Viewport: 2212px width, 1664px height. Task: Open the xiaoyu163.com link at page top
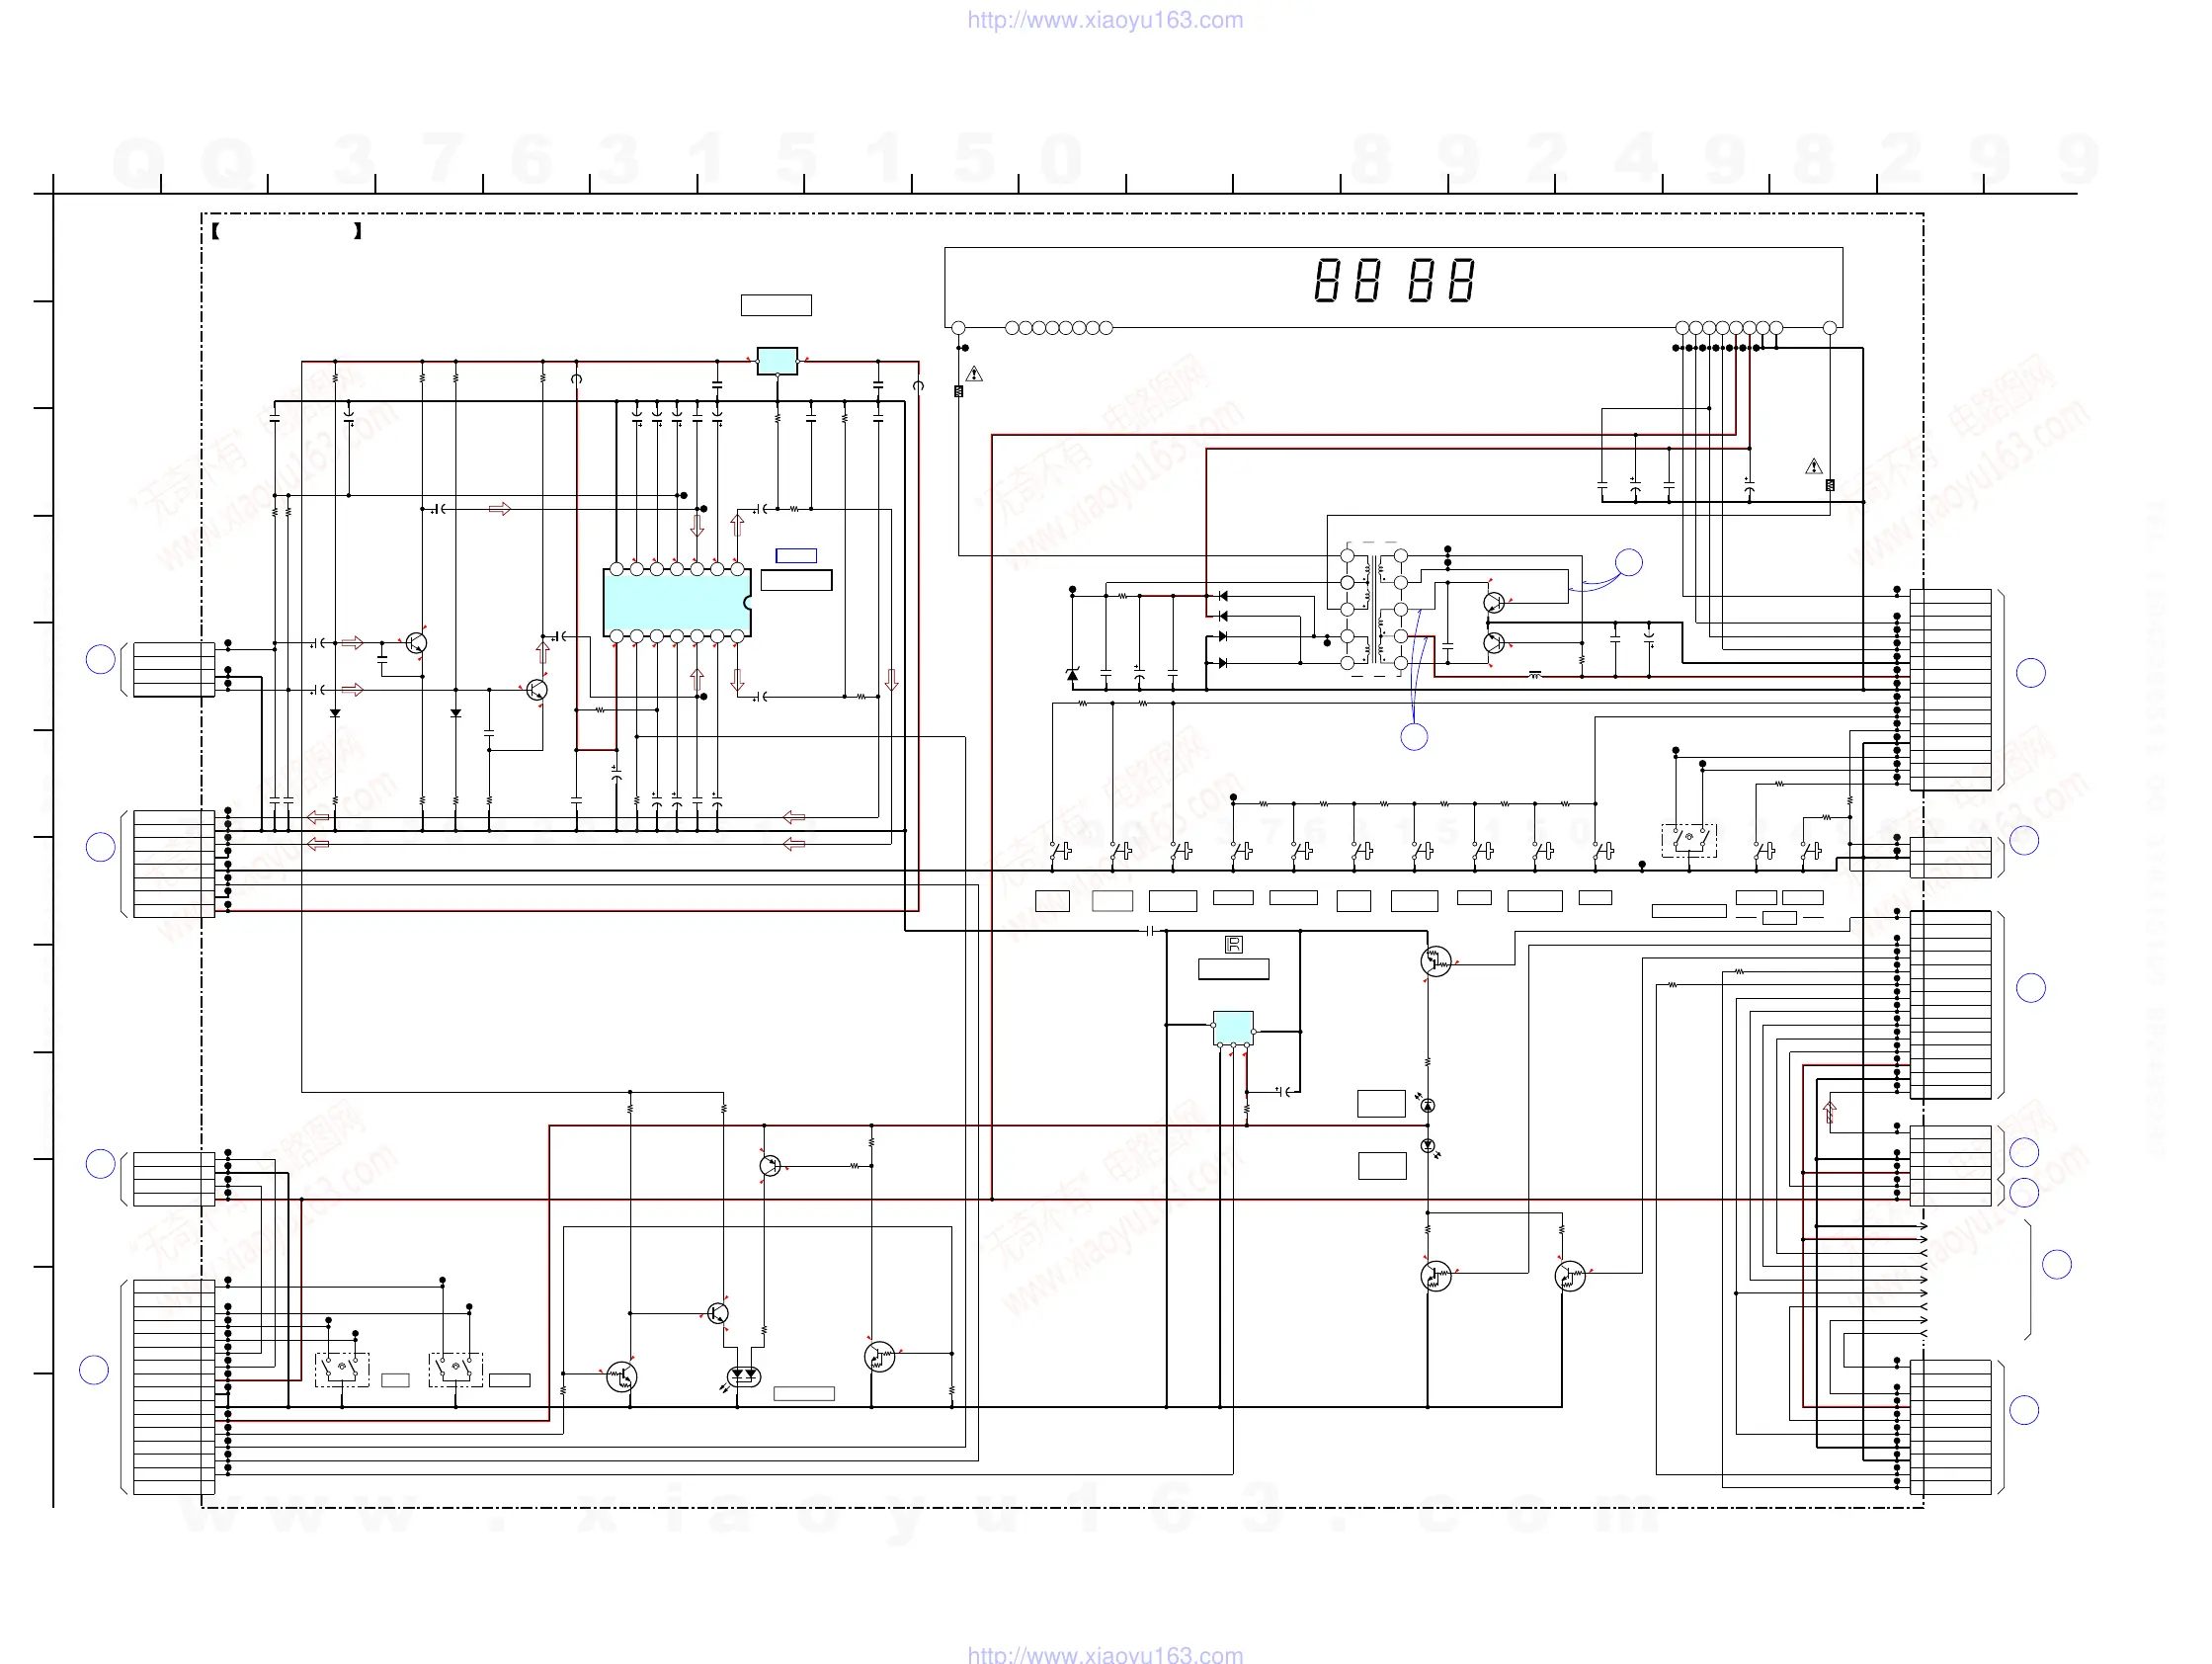pyautogui.click(x=1105, y=20)
